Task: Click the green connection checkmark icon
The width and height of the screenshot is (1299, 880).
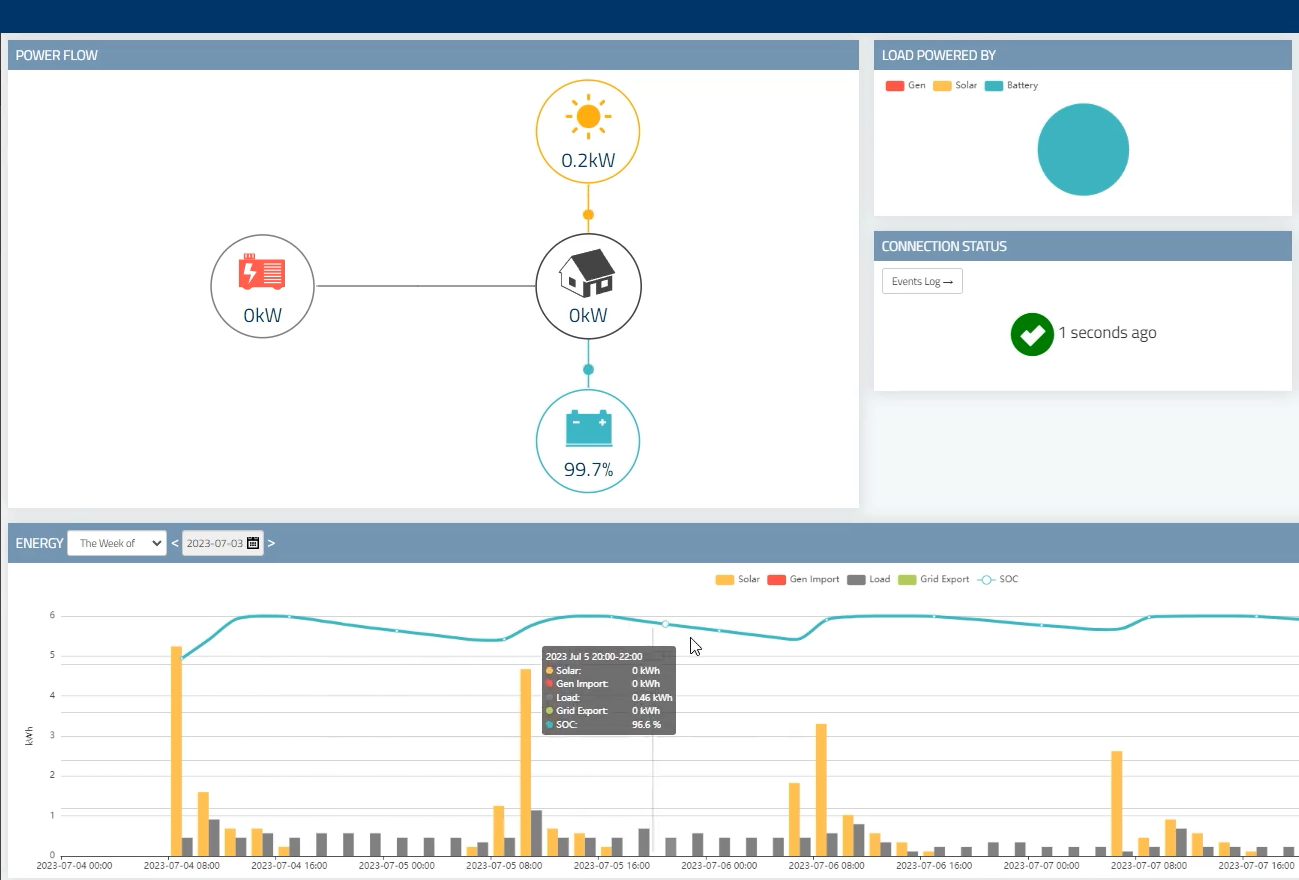Action: point(1032,334)
